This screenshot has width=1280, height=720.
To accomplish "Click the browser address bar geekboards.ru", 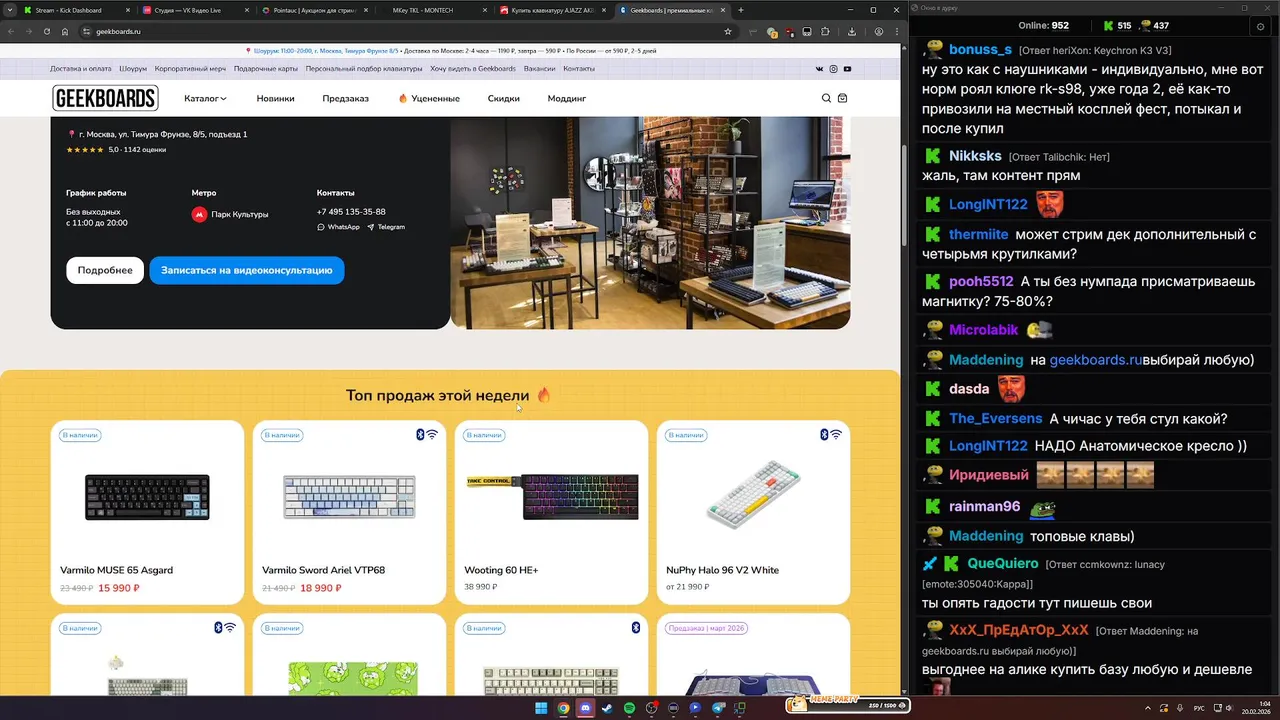I will pos(400,31).
